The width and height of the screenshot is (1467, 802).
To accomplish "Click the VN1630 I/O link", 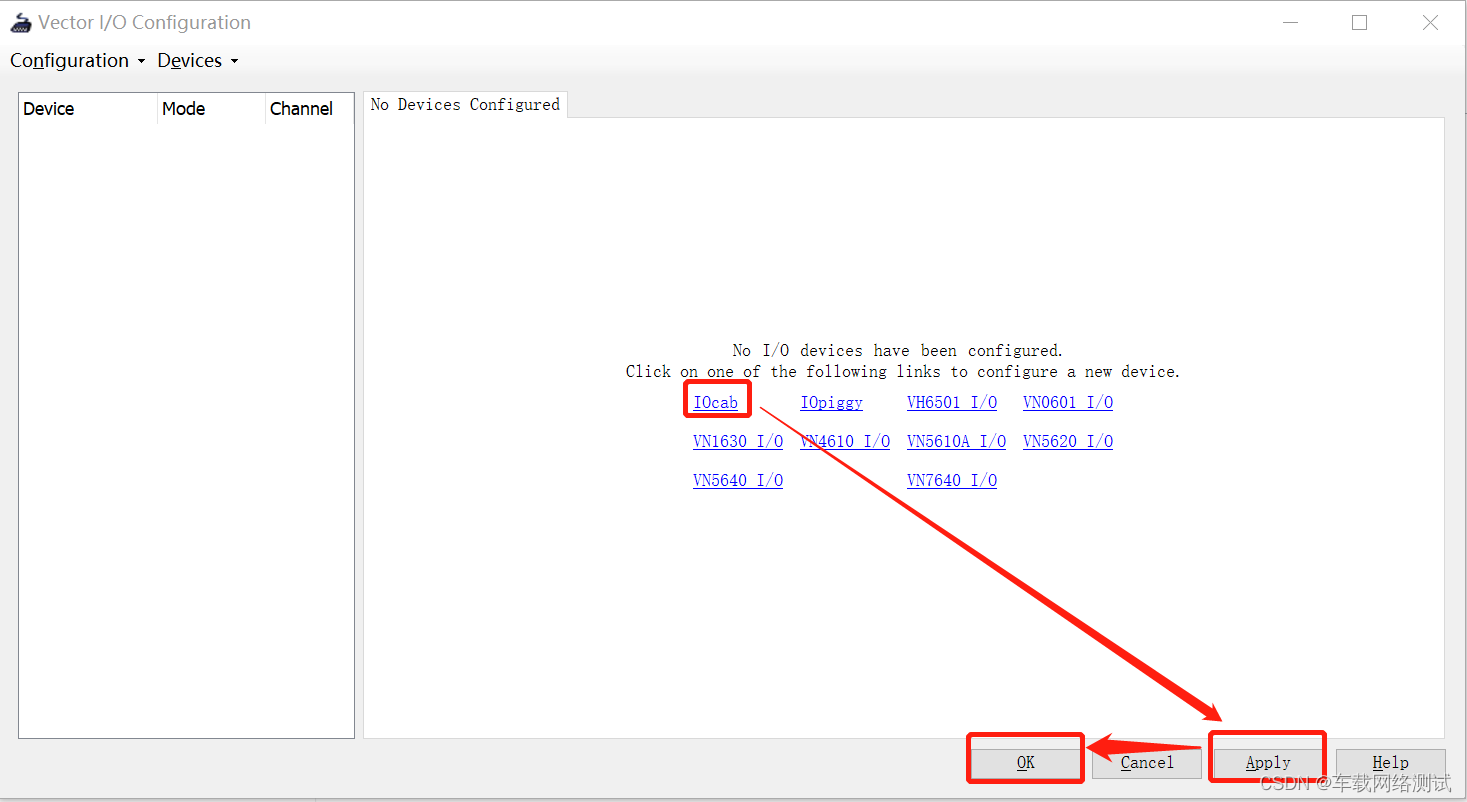I will coord(738,442).
